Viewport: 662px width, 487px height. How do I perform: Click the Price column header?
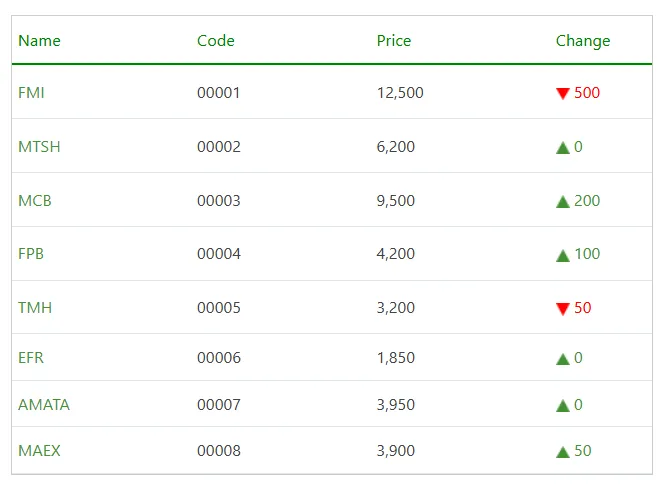coord(394,41)
